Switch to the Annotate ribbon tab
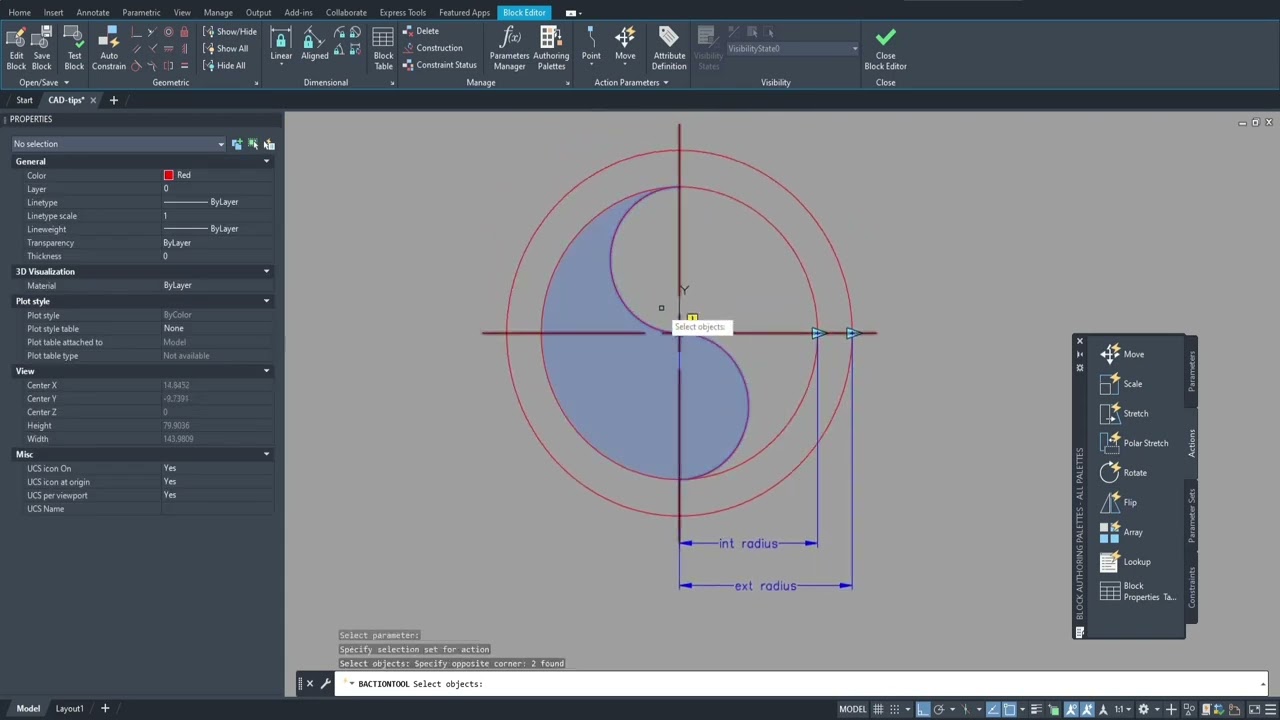The width and height of the screenshot is (1280, 720). pos(93,13)
